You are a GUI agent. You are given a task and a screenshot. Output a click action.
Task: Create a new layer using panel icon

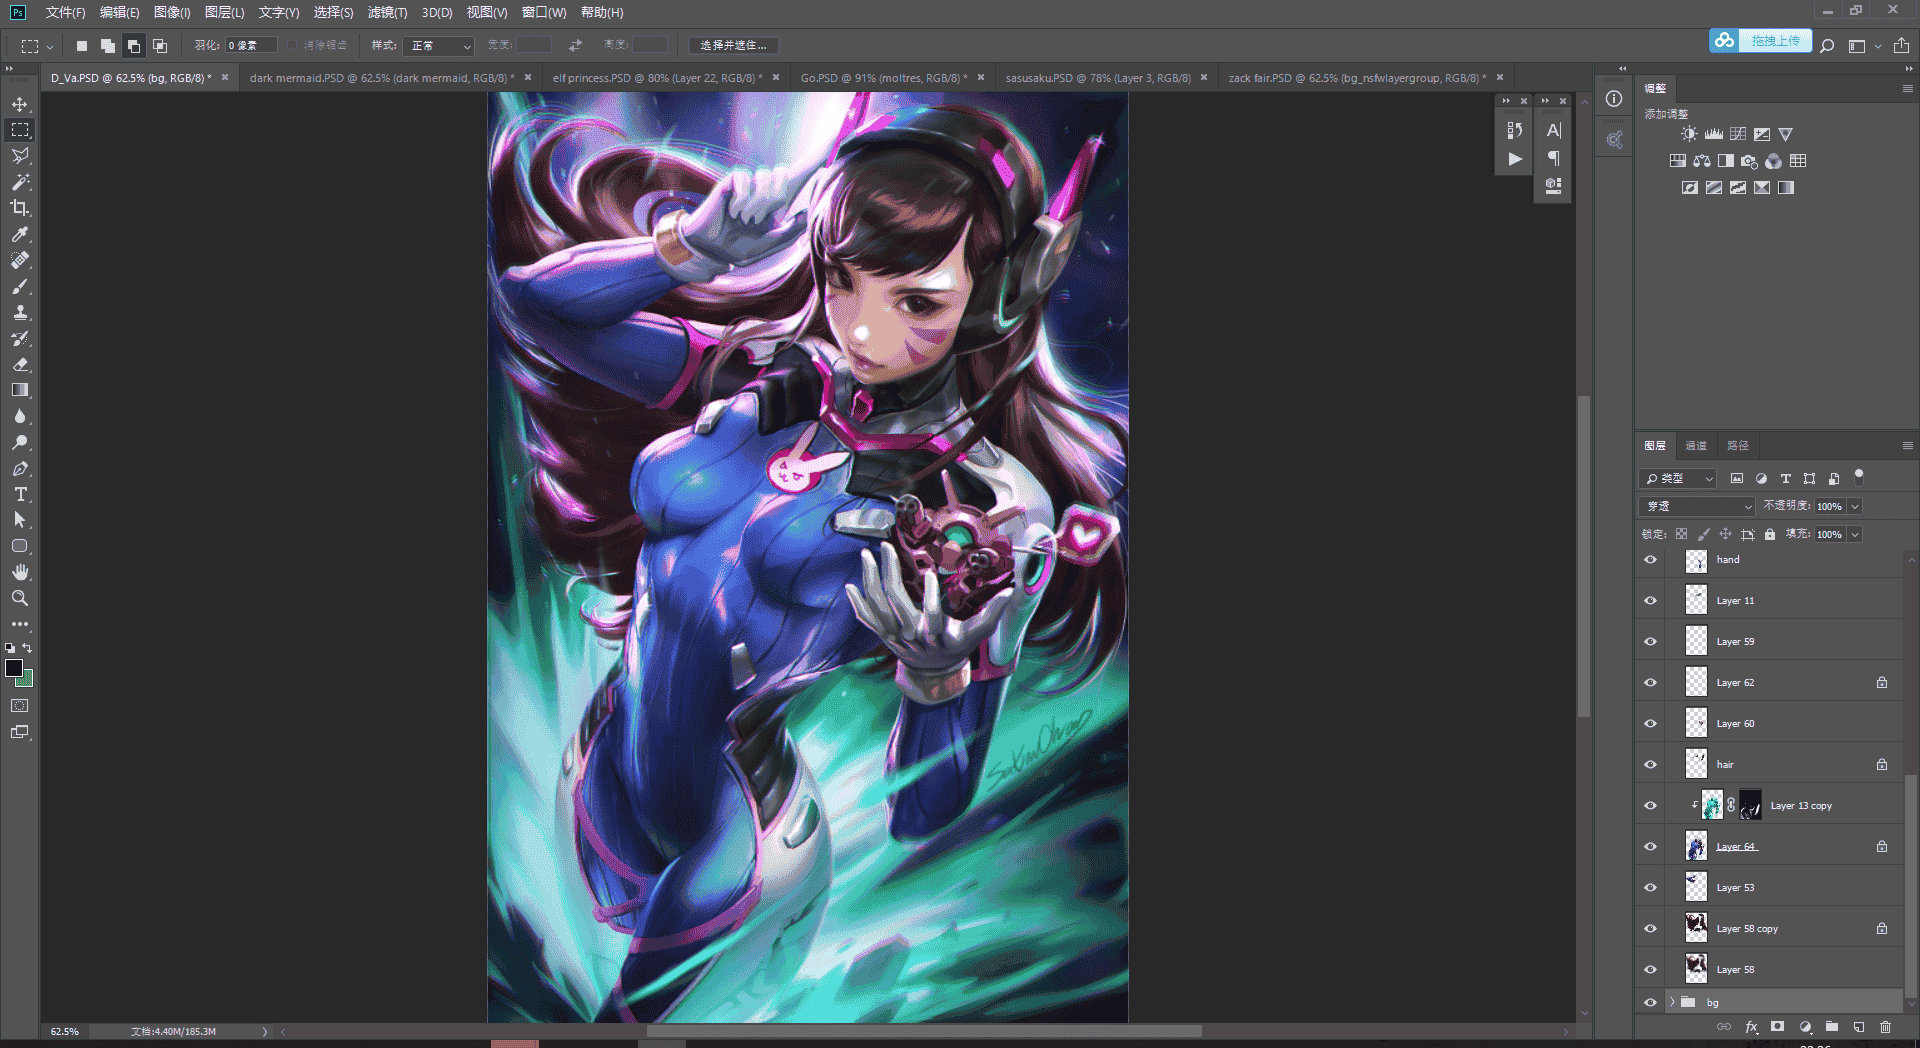1858,1027
